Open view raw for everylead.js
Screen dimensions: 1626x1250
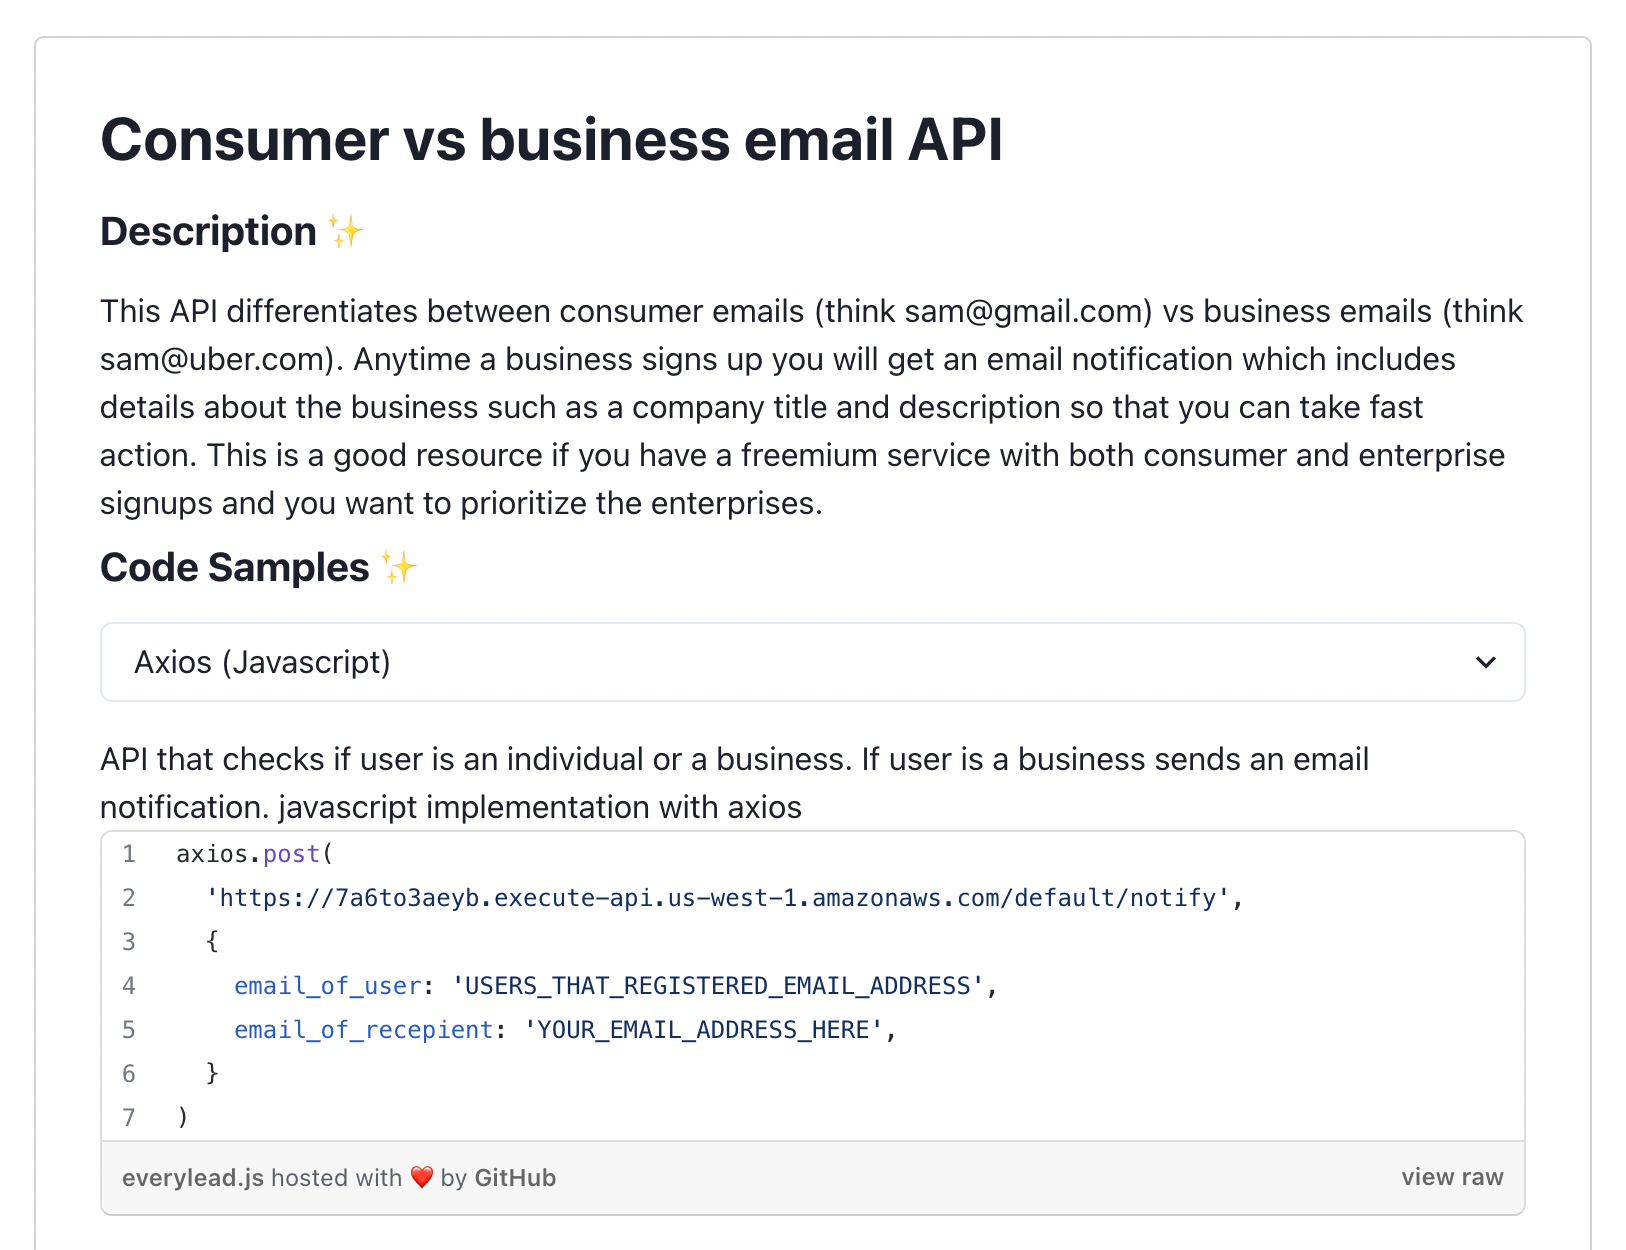coord(1452,1177)
